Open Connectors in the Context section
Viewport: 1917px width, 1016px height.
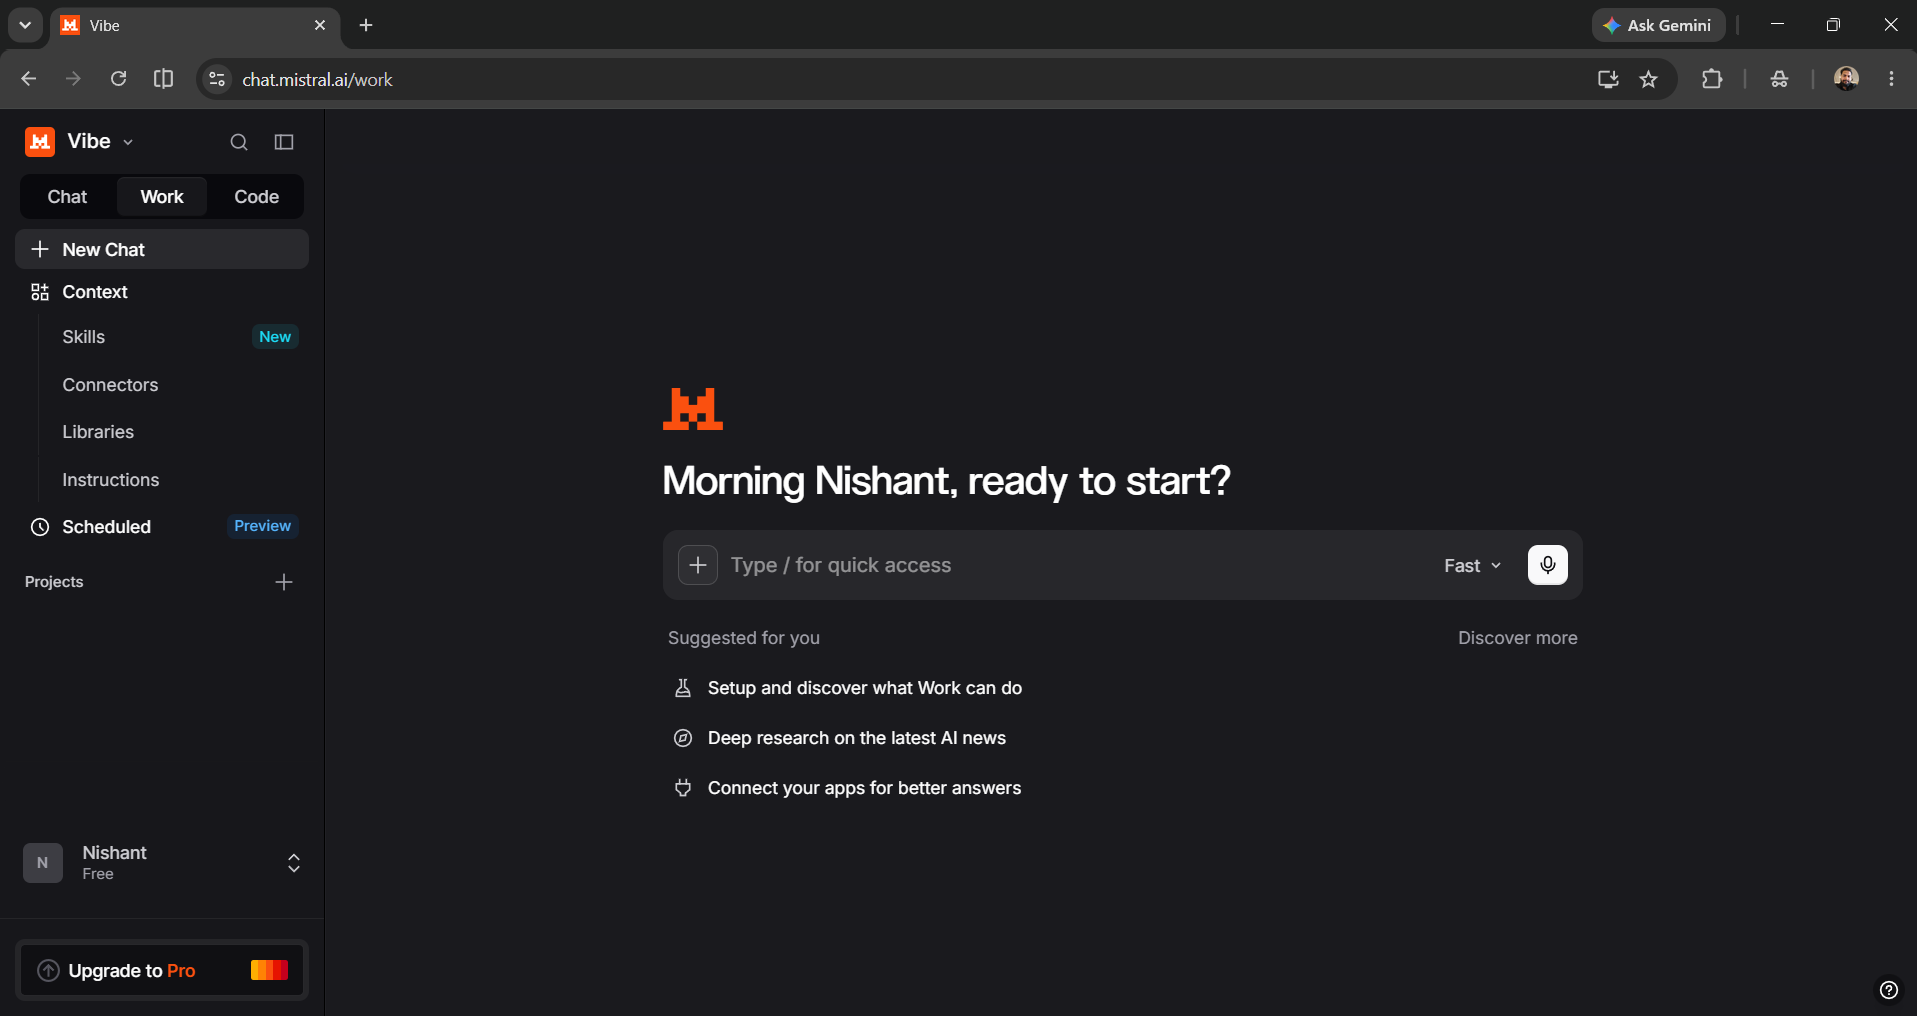click(x=110, y=385)
